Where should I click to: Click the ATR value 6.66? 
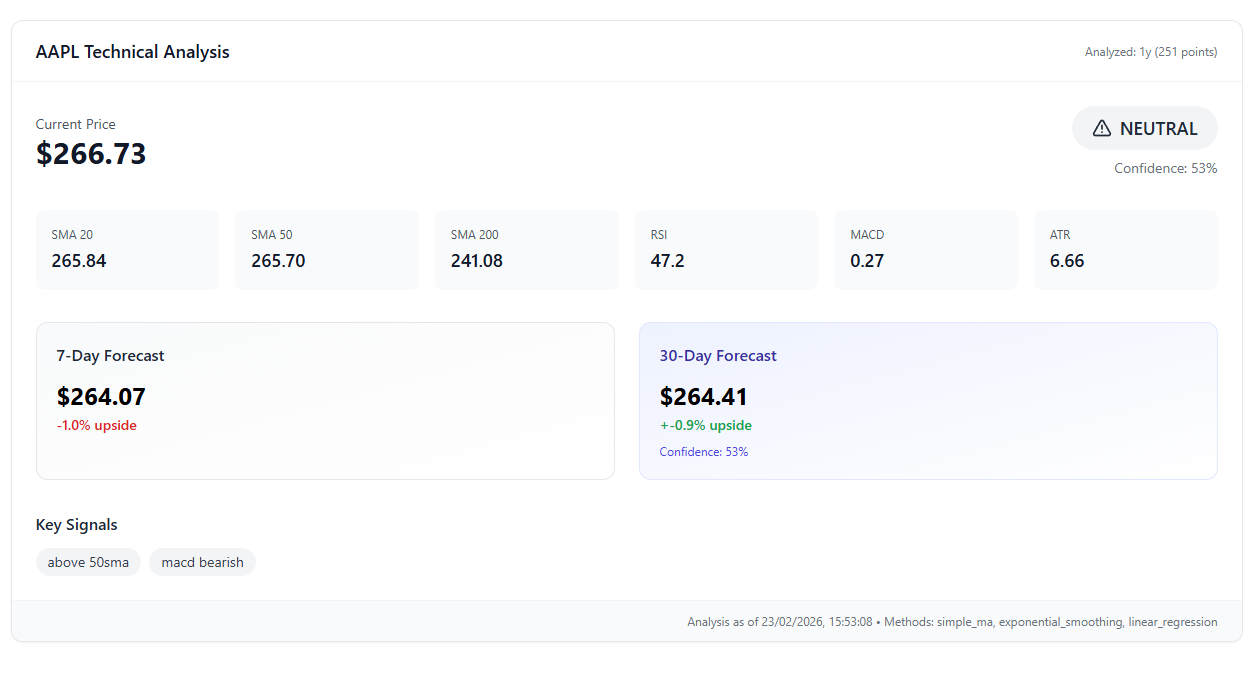(x=1067, y=261)
